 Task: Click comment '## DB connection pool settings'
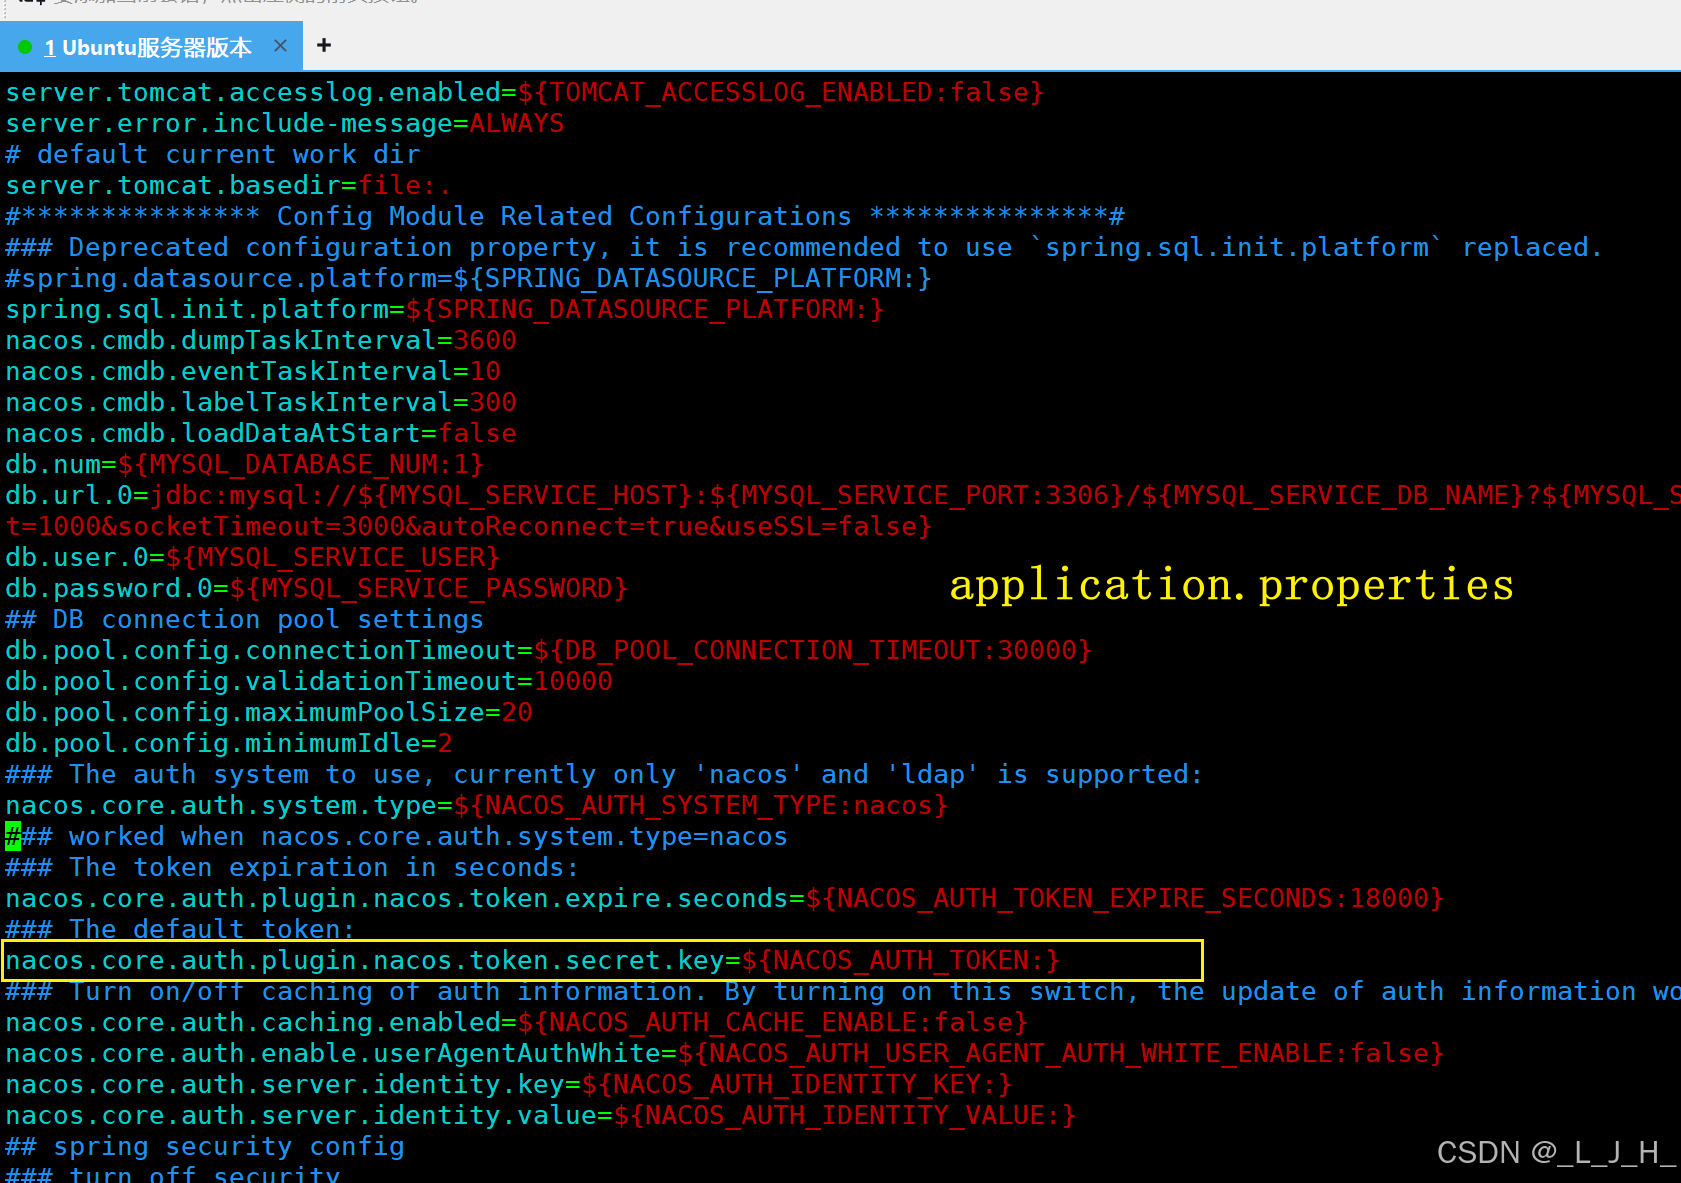coord(245,619)
